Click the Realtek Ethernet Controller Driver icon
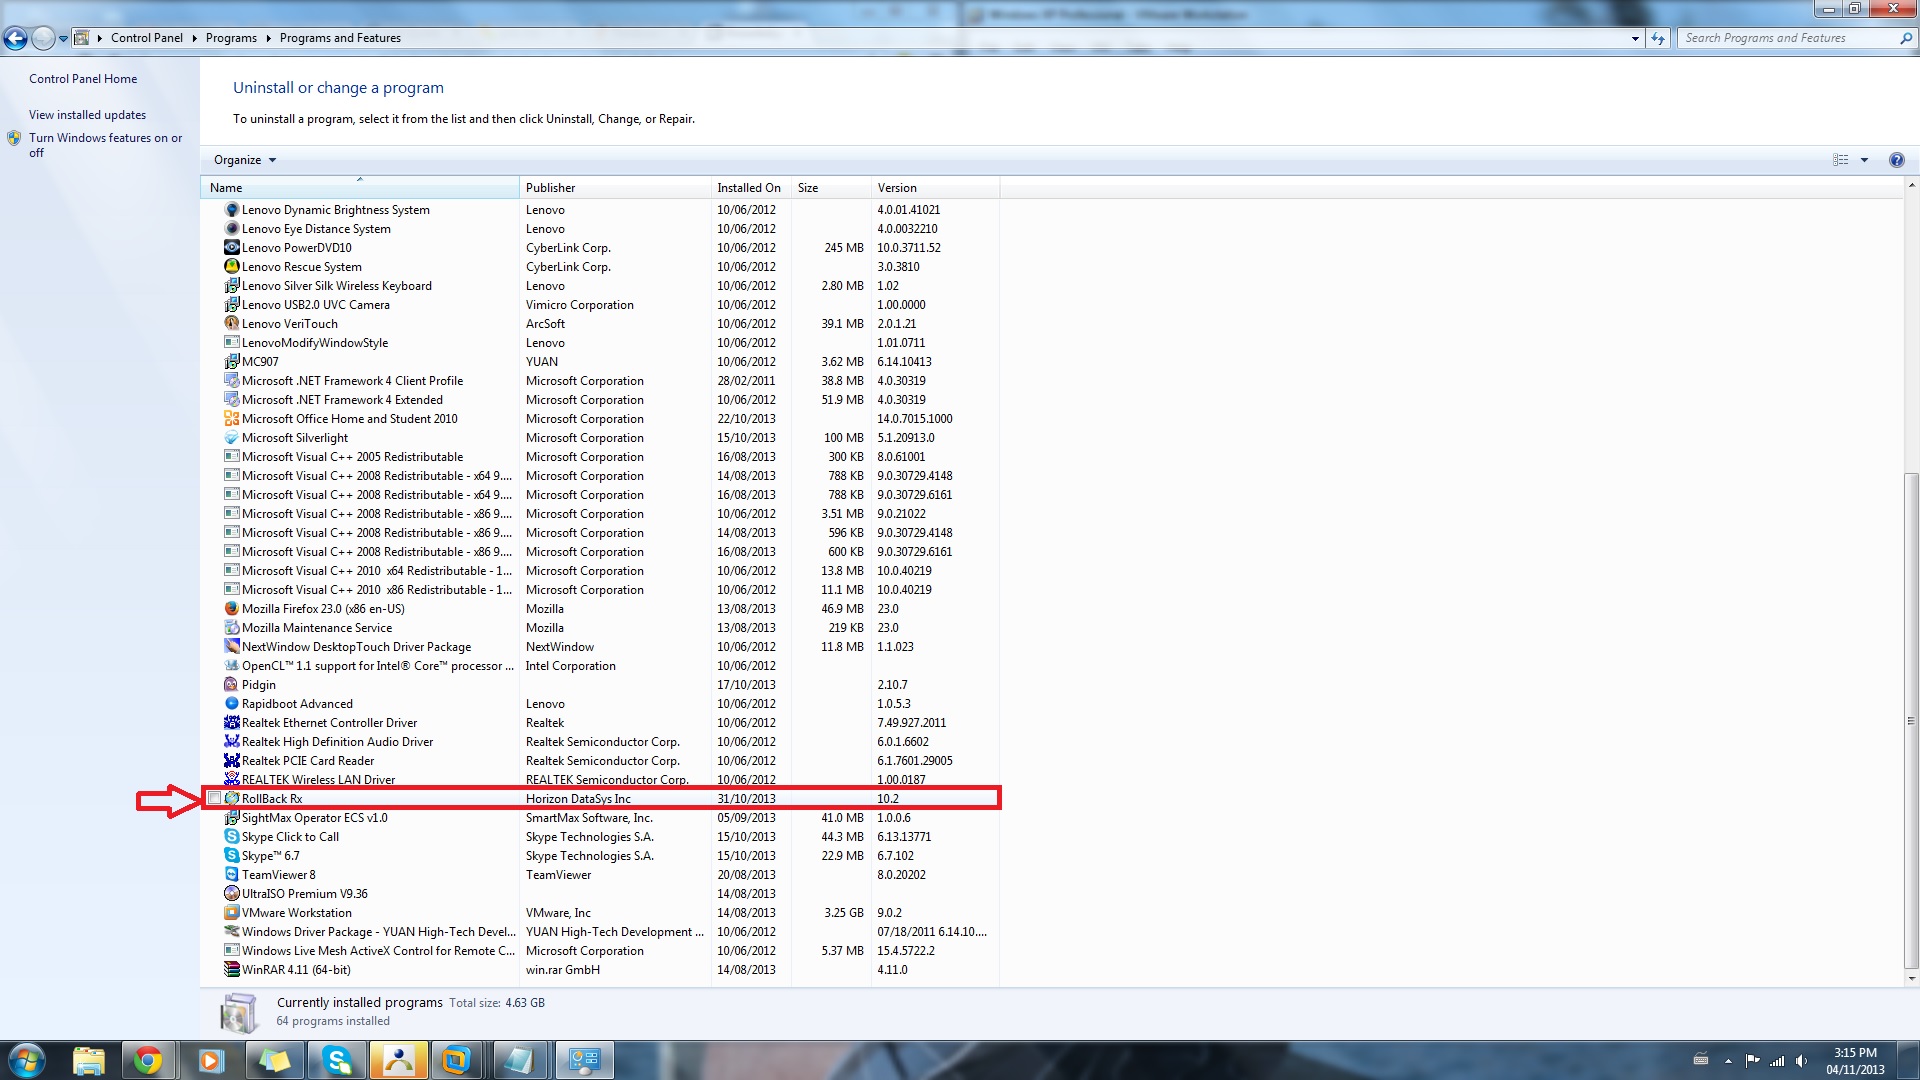1920x1080 pixels. coord(232,723)
